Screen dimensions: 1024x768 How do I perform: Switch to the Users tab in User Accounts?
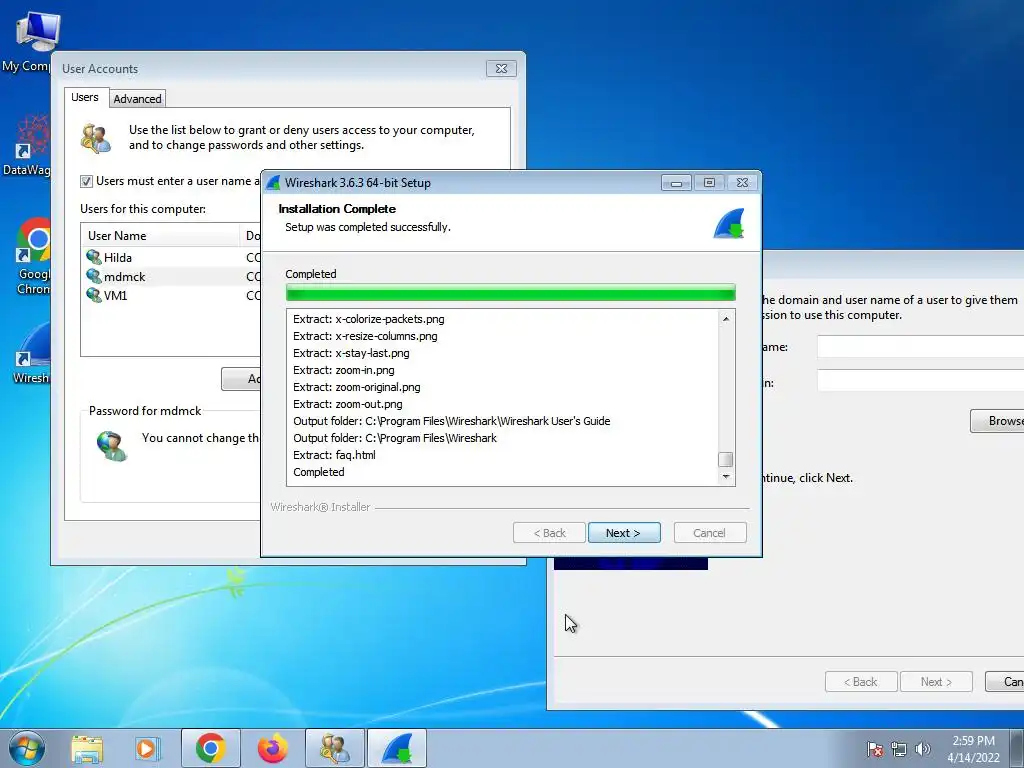pos(85,97)
